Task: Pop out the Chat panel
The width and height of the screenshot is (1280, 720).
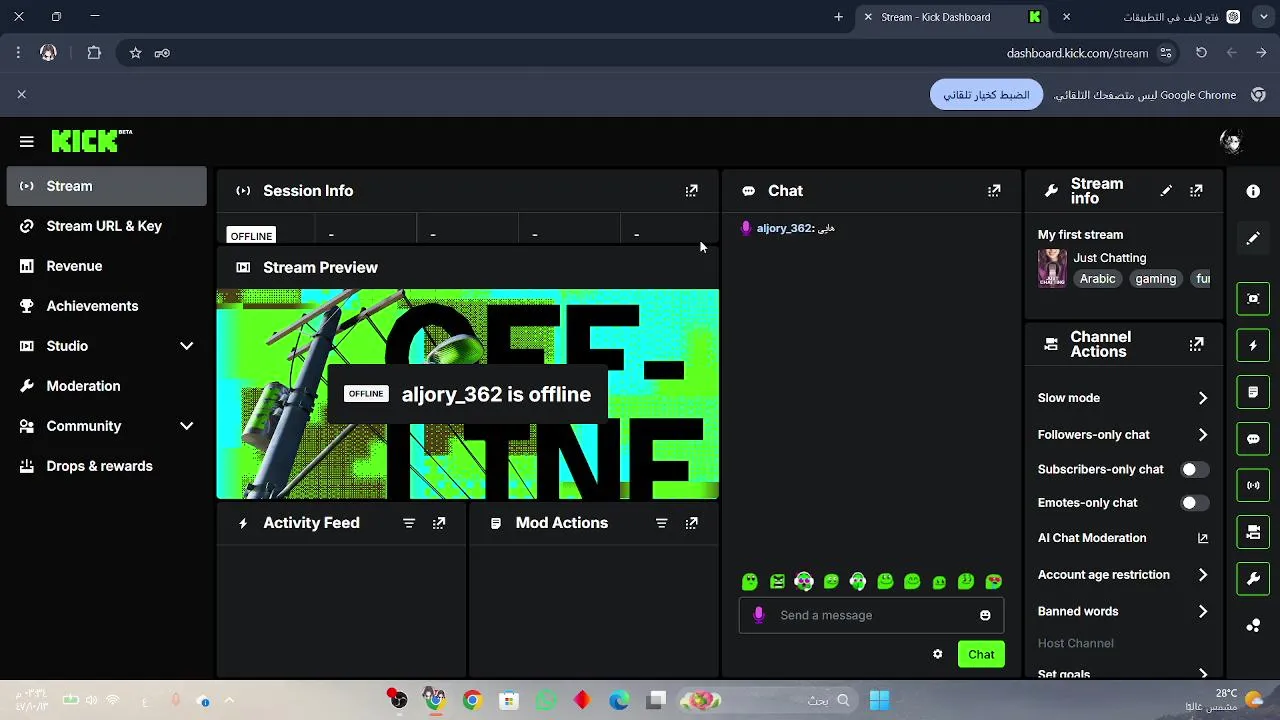Action: point(994,190)
